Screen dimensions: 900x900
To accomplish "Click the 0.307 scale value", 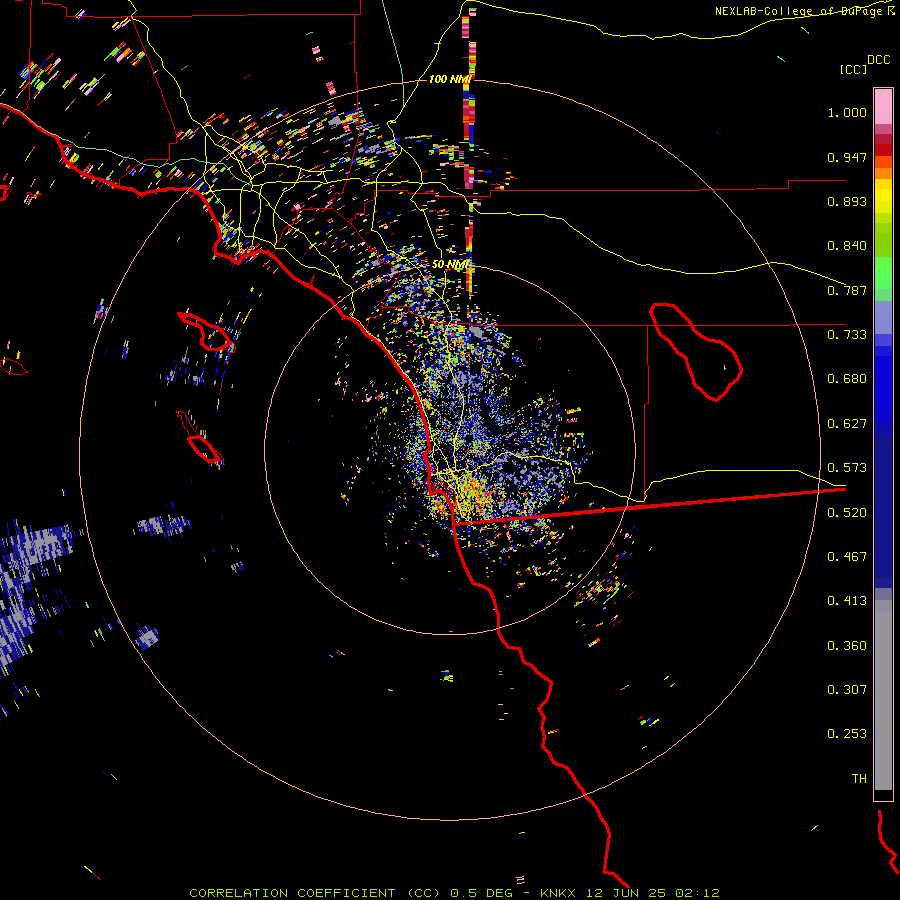I will tap(847, 690).
